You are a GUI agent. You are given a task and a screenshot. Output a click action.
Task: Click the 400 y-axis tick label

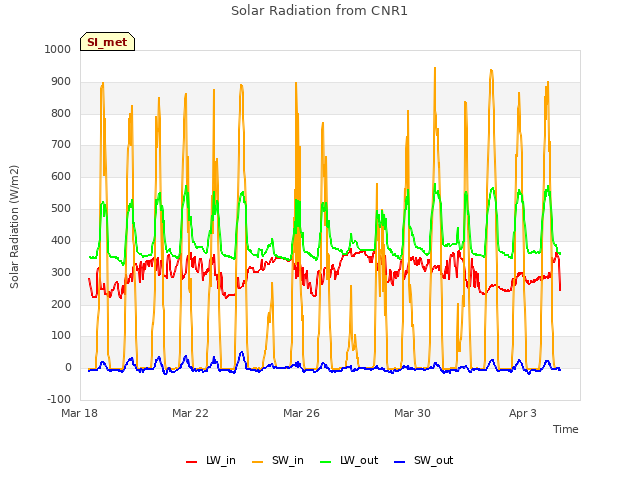(x=61, y=240)
